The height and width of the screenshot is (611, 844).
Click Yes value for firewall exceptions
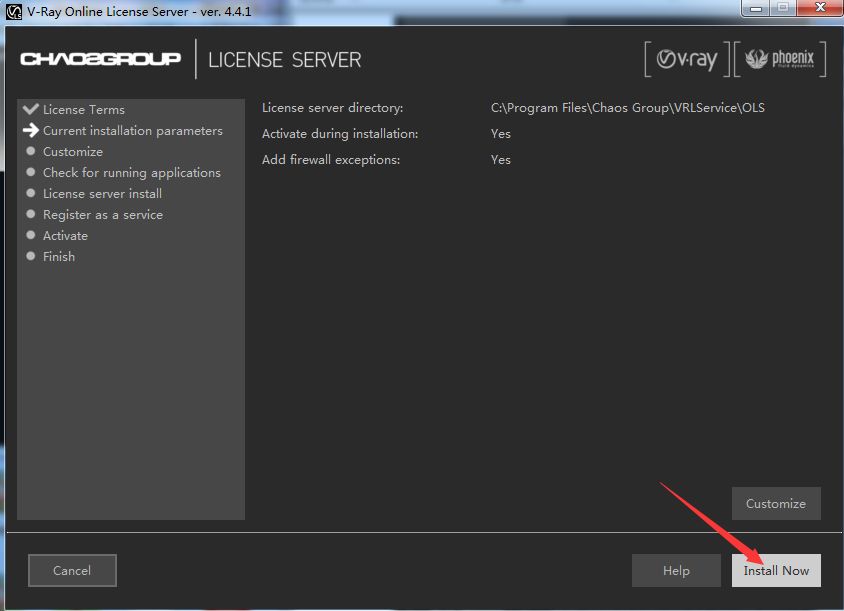click(501, 159)
